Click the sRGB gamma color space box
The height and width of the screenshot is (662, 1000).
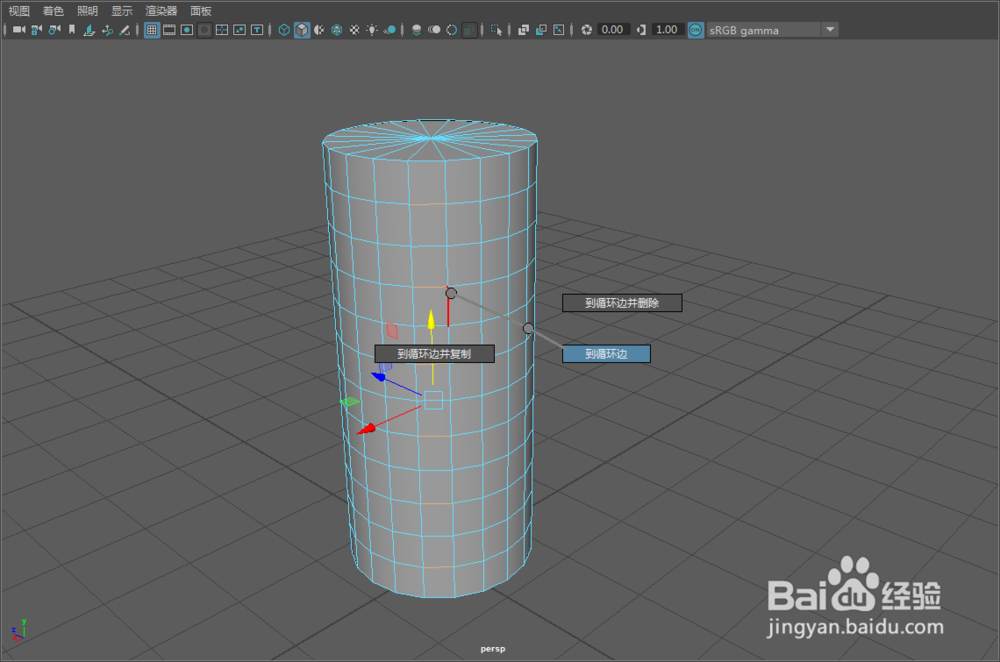[x=763, y=30]
